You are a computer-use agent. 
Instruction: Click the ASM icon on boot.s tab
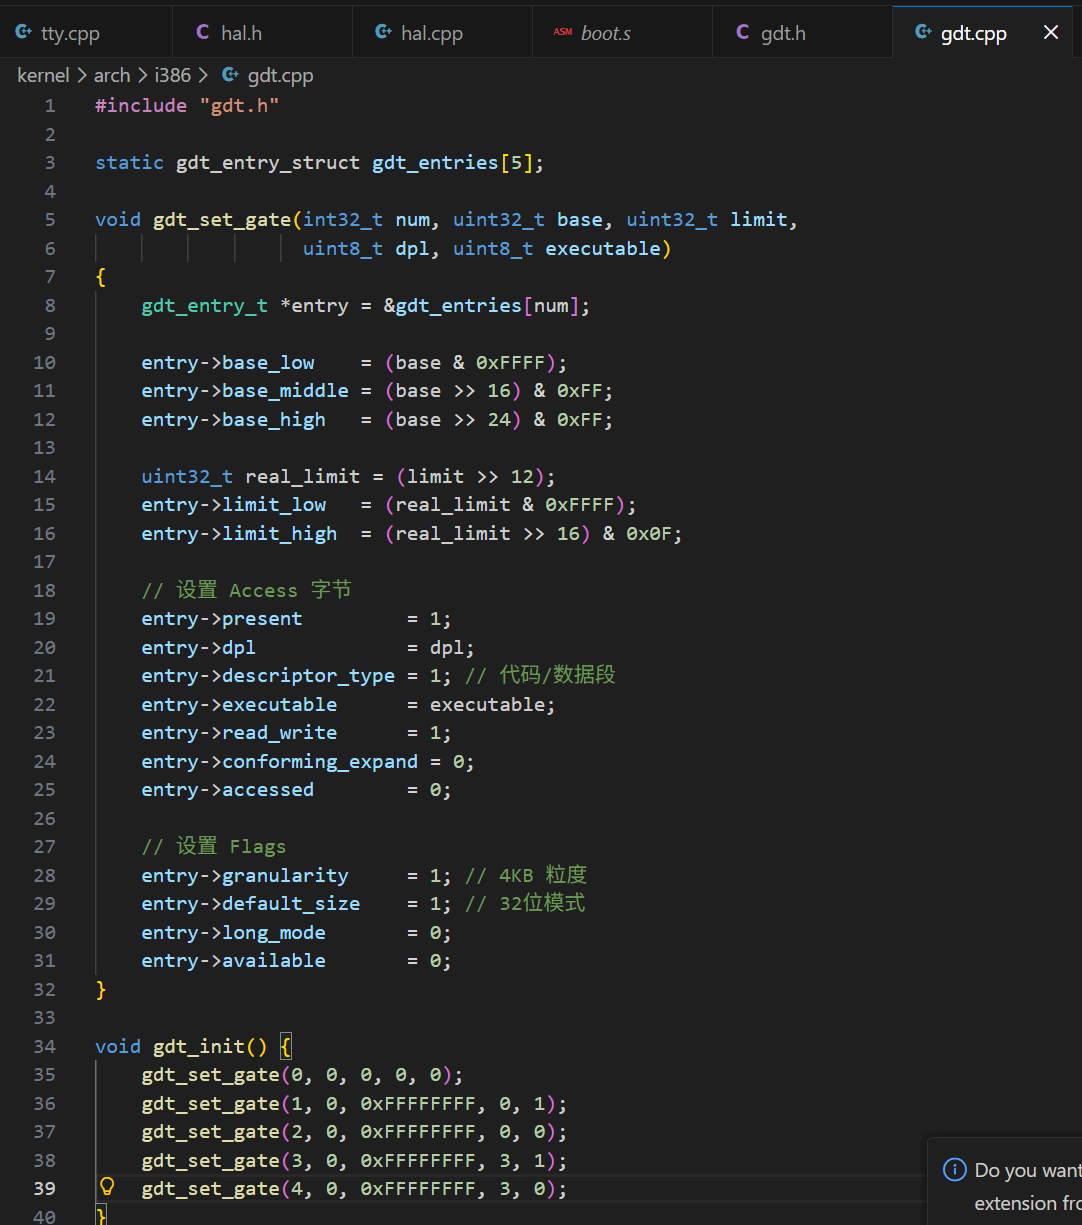(x=563, y=33)
